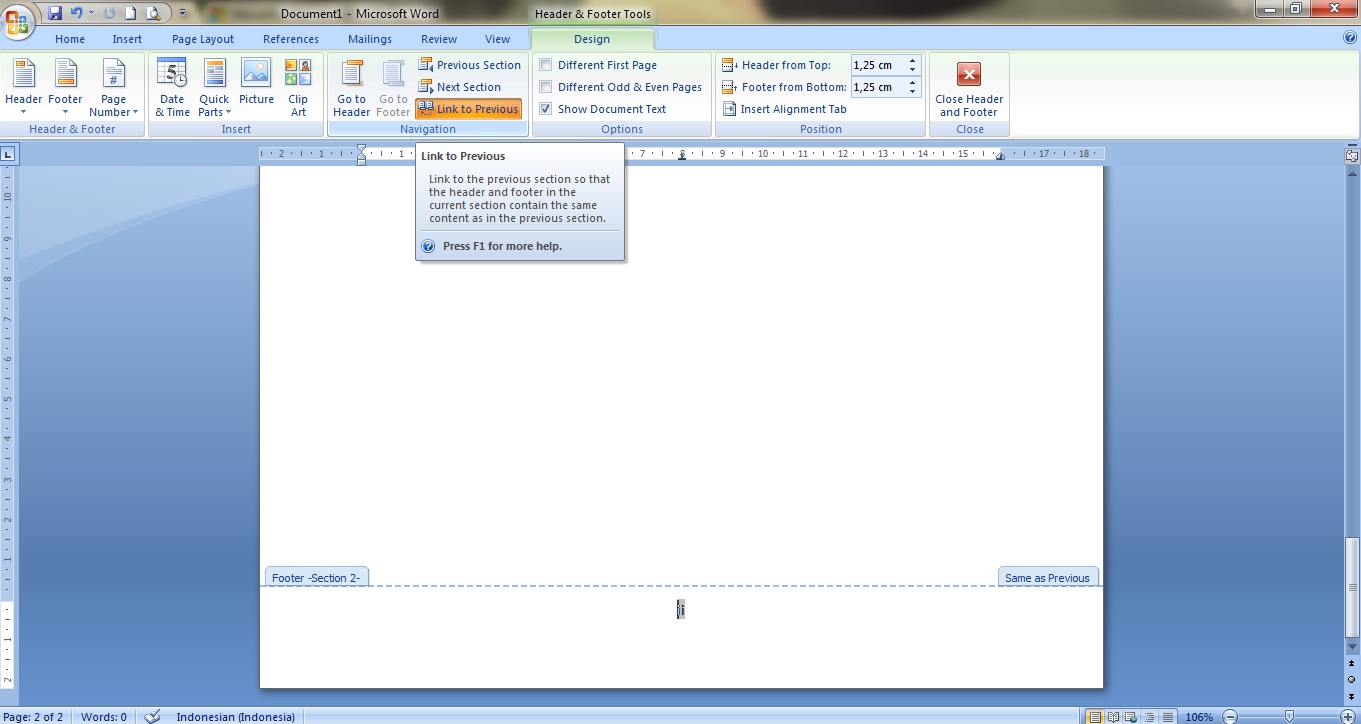
Task: Go to previous page browse arrow
Action: pos(1352,665)
